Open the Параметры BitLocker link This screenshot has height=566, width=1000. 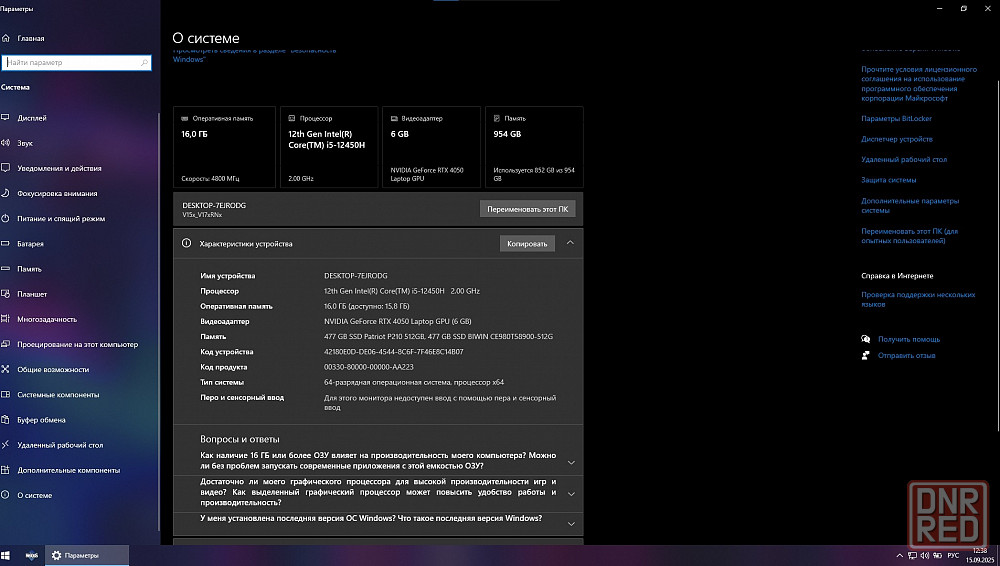coord(896,118)
